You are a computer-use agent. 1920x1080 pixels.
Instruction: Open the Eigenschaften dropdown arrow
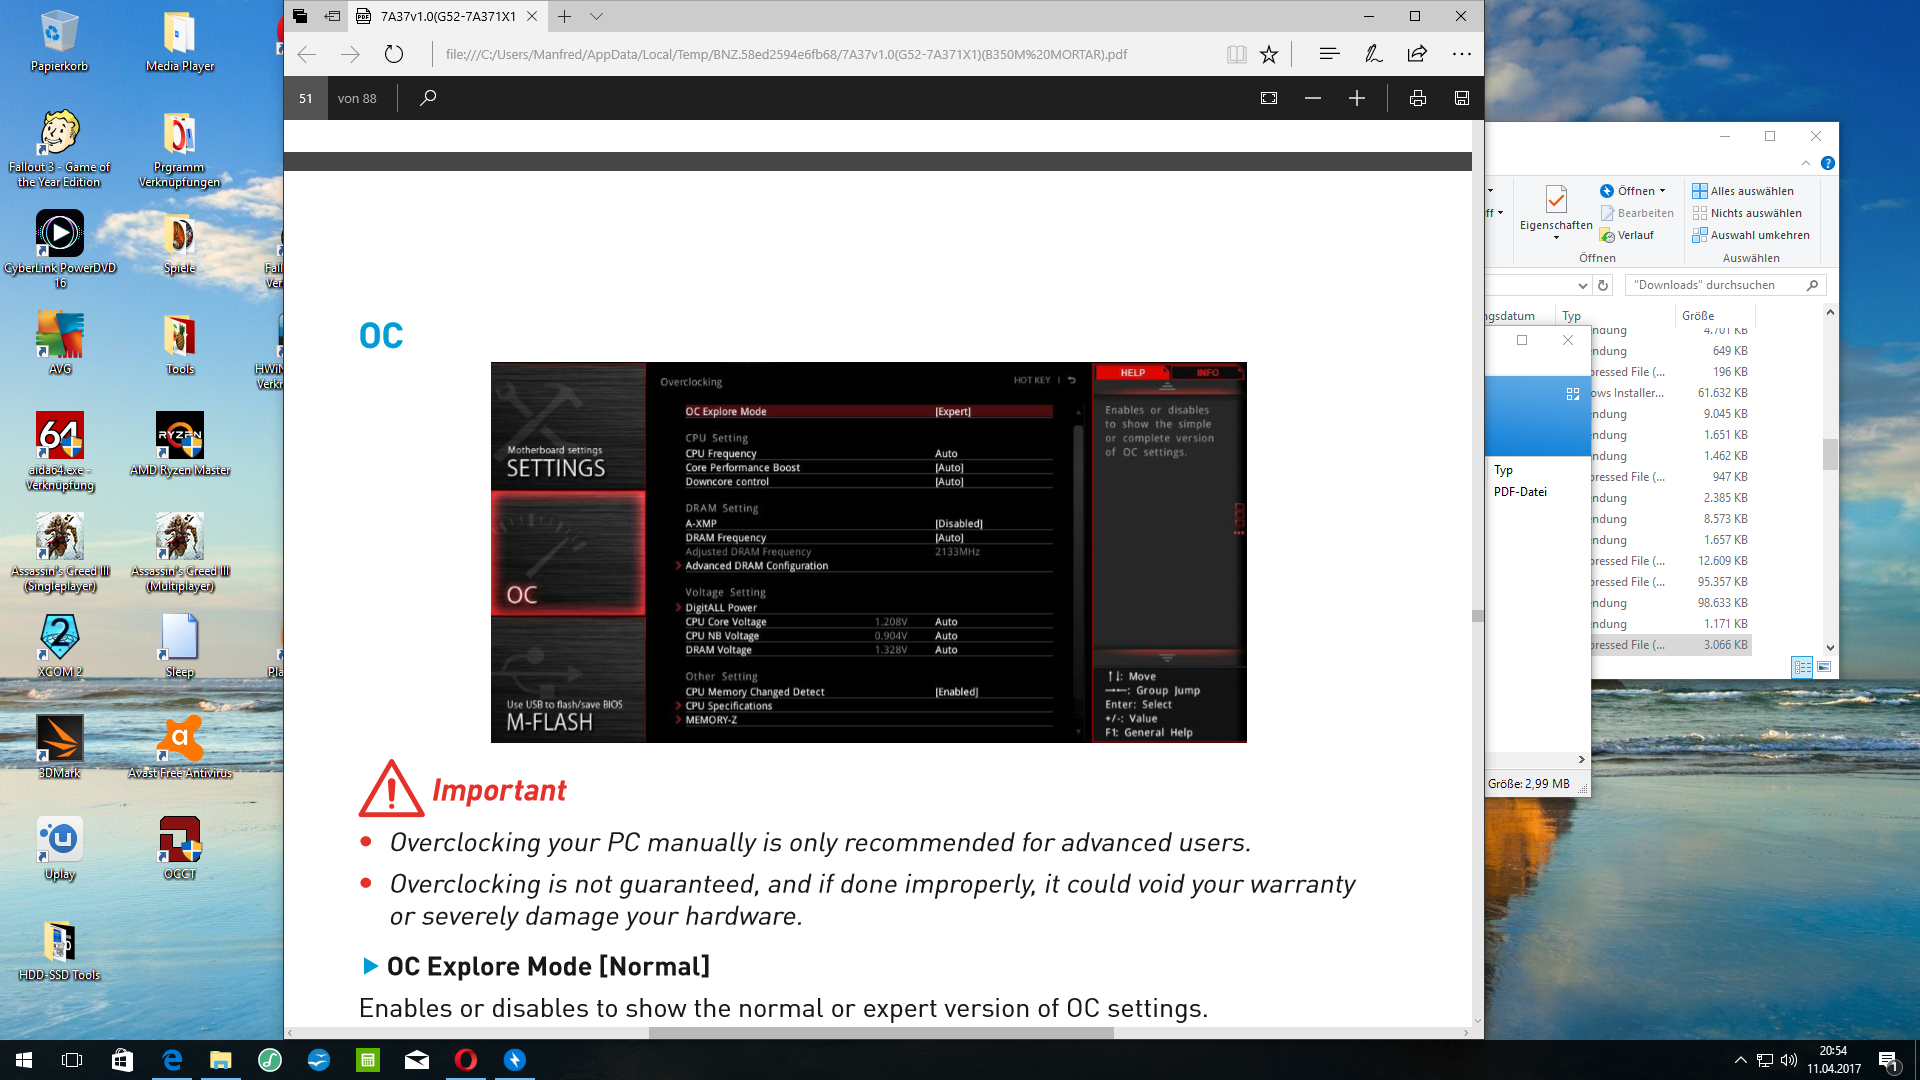pyautogui.click(x=1556, y=238)
